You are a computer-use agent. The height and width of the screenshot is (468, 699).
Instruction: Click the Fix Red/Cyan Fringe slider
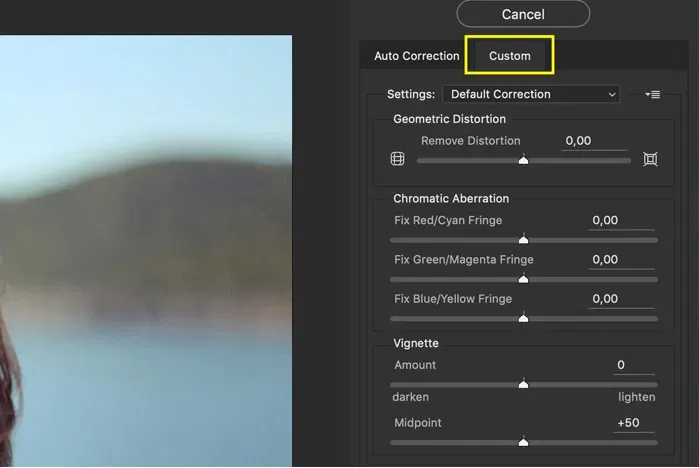(523, 240)
